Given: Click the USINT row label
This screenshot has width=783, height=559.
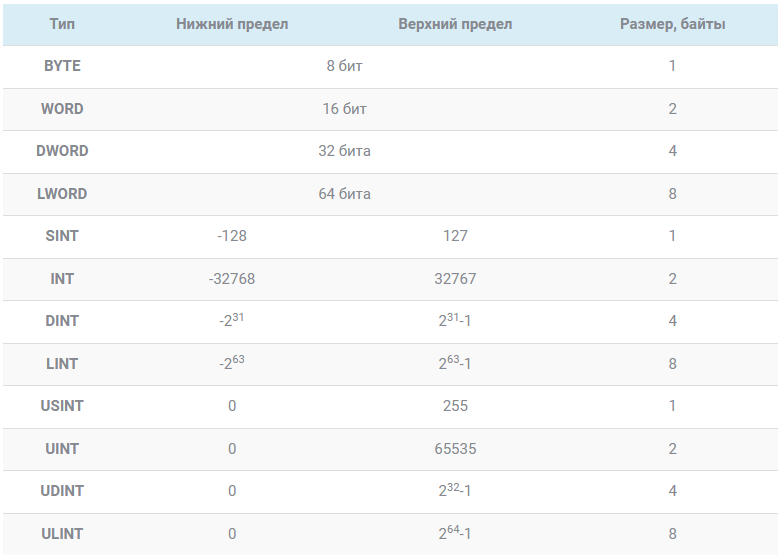Looking at the screenshot, I should (62, 406).
